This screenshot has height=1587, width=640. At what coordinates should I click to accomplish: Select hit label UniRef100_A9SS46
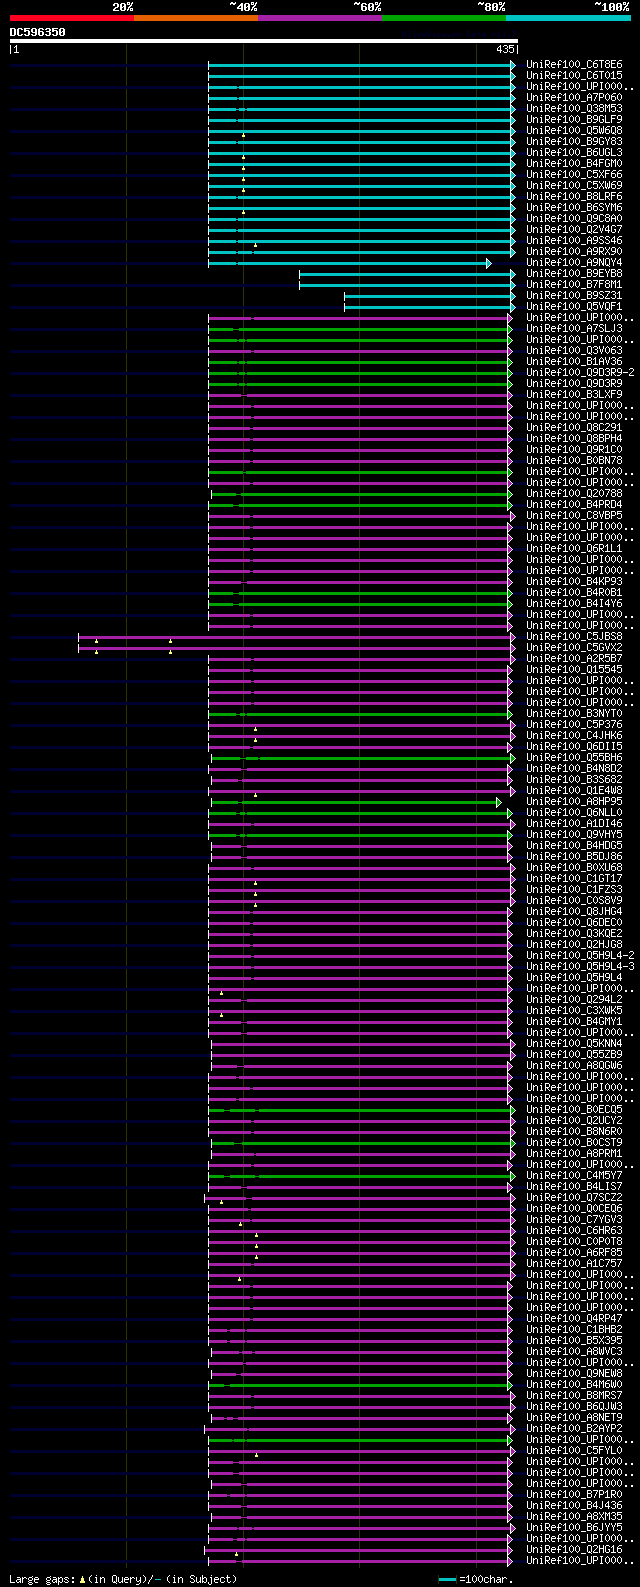tap(574, 241)
